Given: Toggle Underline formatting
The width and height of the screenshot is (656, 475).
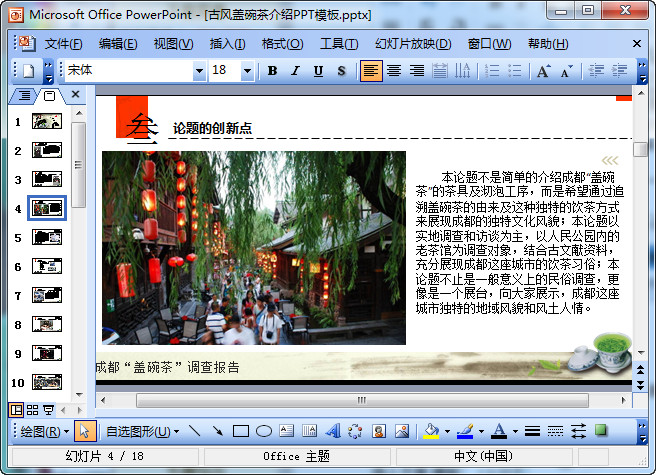Looking at the screenshot, I should (318, 71).
